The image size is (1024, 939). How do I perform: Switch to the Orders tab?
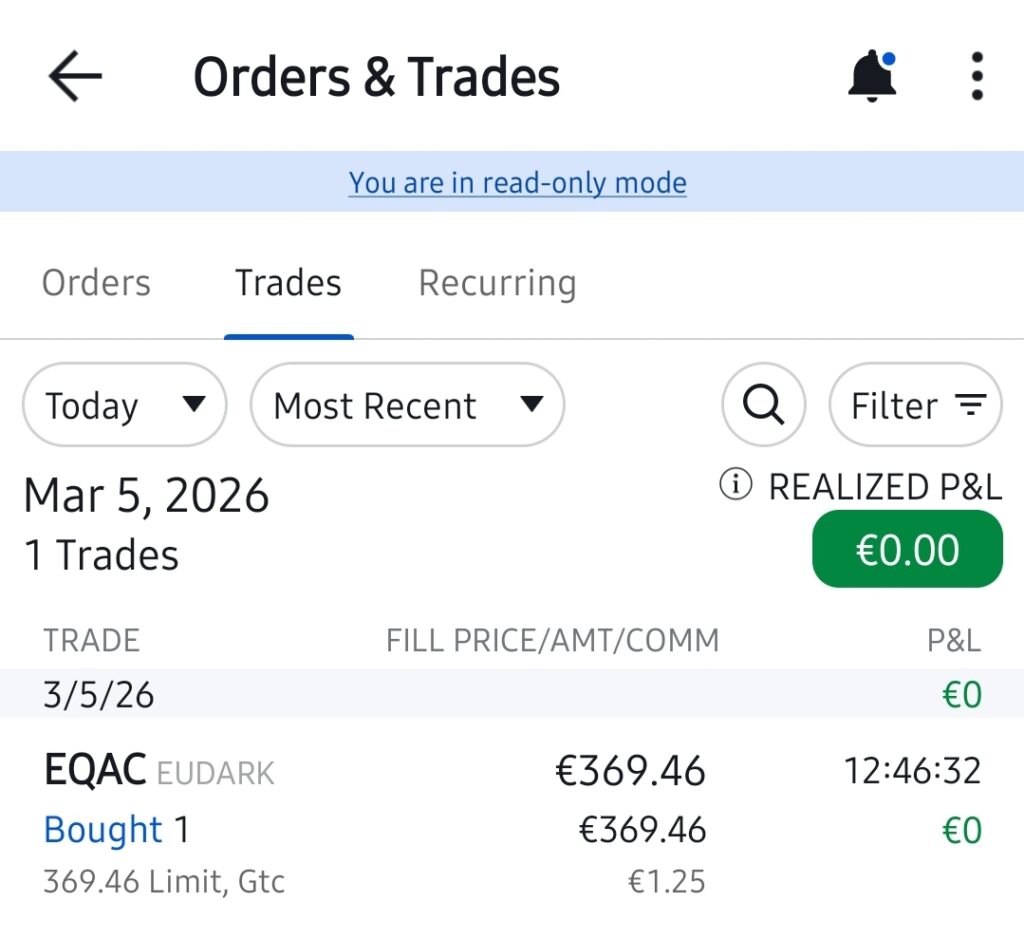(x=96, y=283)
